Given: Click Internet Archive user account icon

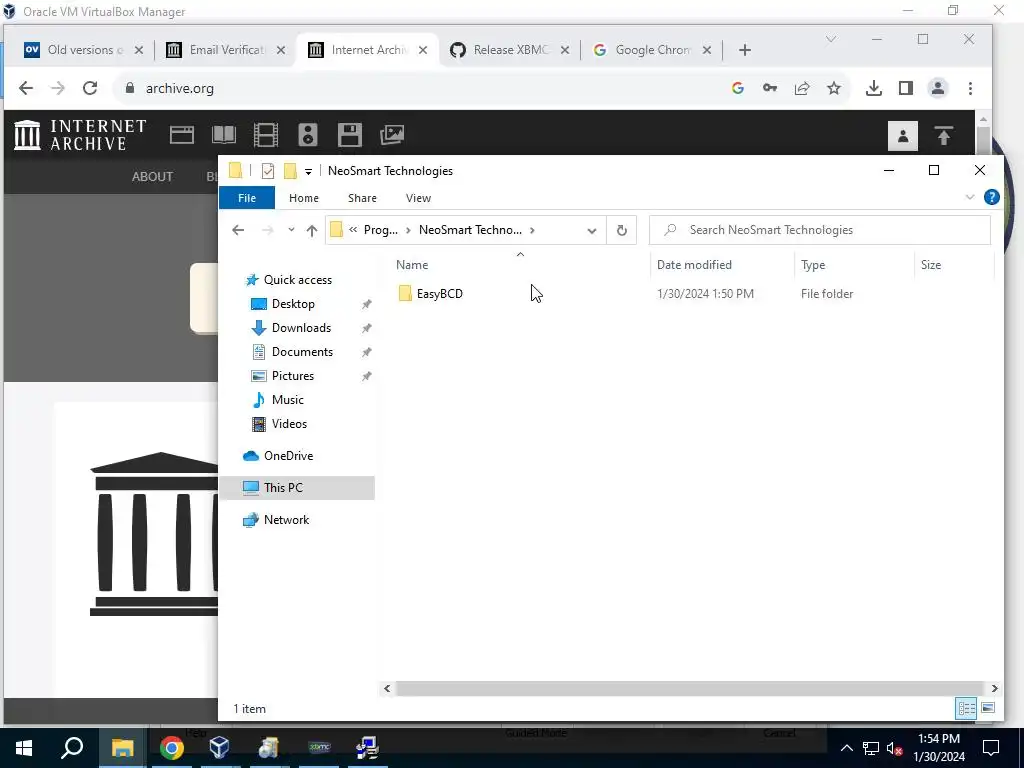Looking at the screenshot, I should 903,136.
